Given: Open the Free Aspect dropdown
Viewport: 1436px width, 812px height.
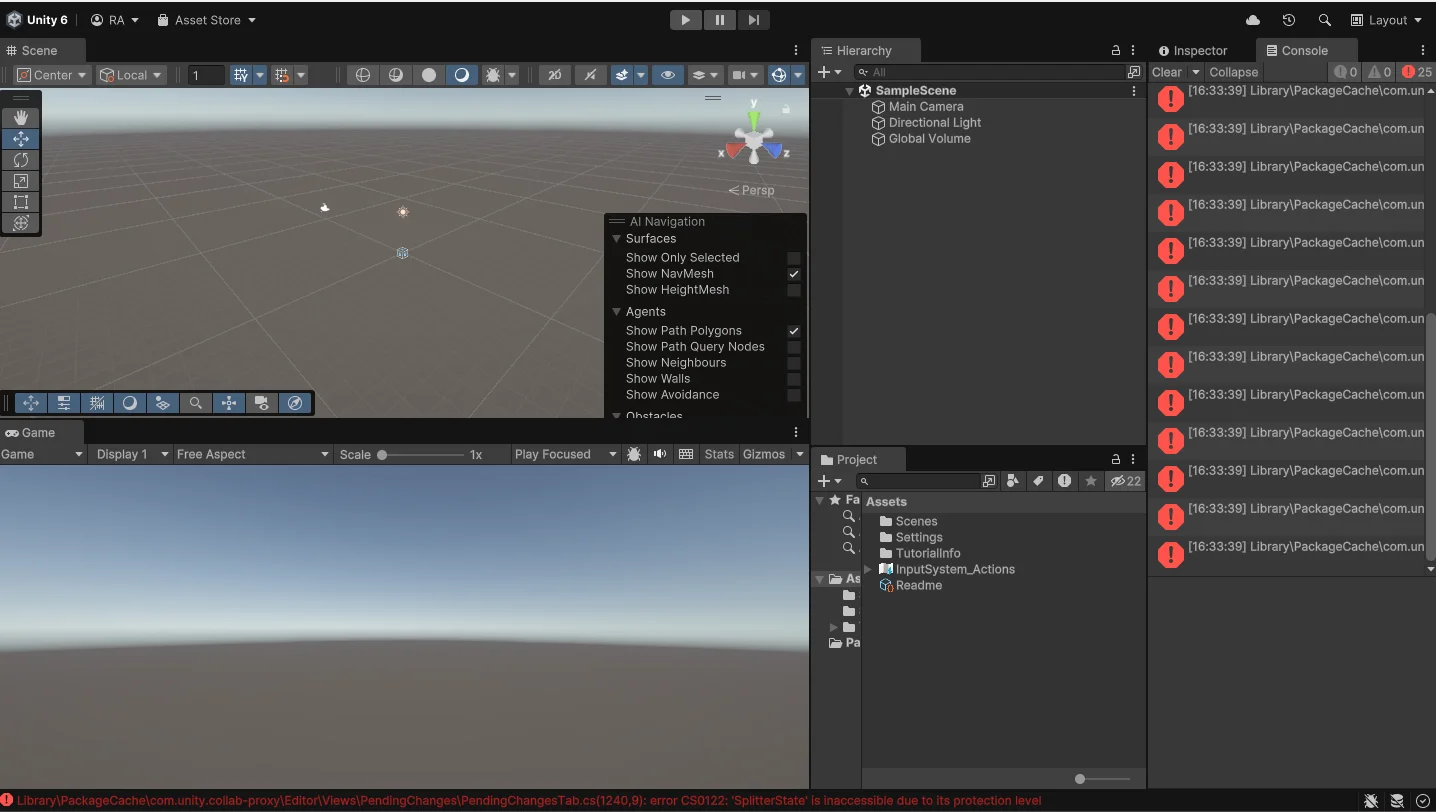Looking at the screenshot, I should point(252,454).
